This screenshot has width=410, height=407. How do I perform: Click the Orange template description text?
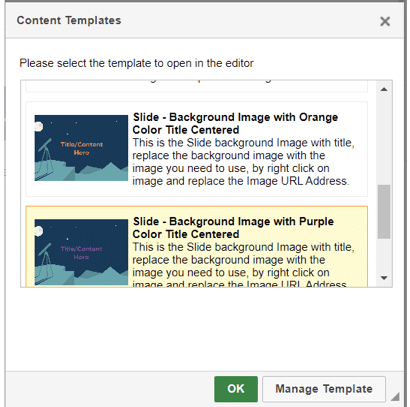pyautogui.click(x=243, y=162)
